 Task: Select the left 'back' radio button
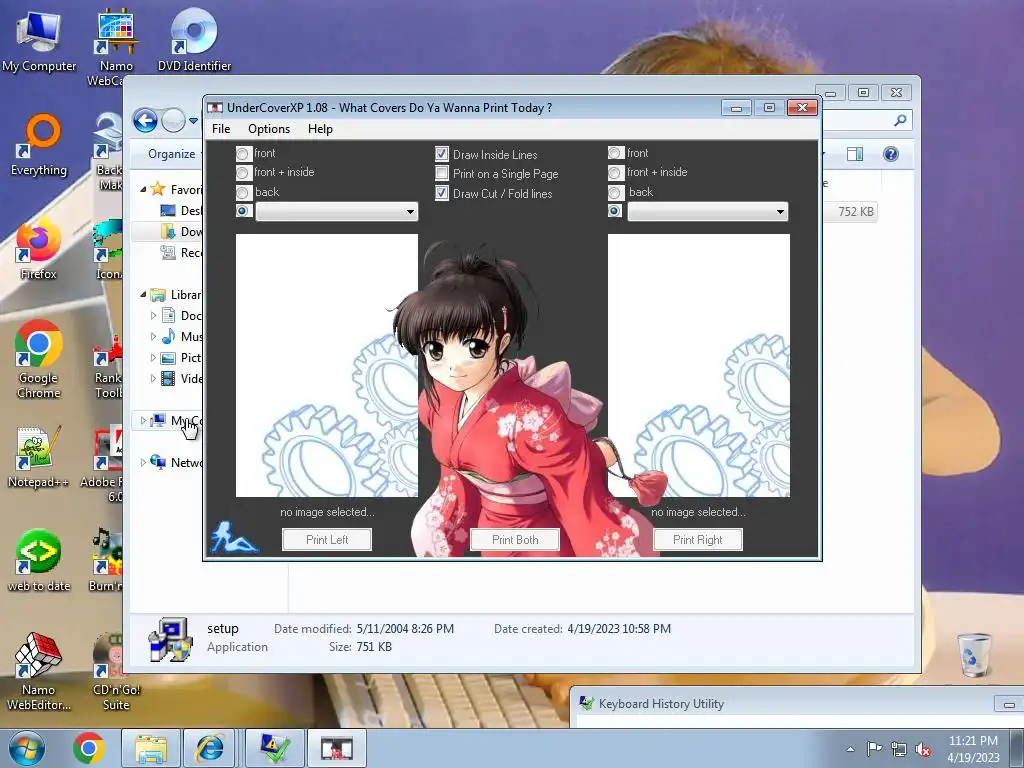click(x=243, y=193)
